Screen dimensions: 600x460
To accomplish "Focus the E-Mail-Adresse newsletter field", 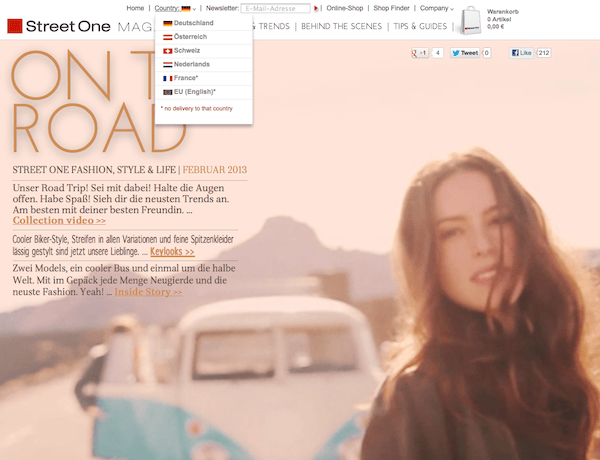I will tap(276, 8).
